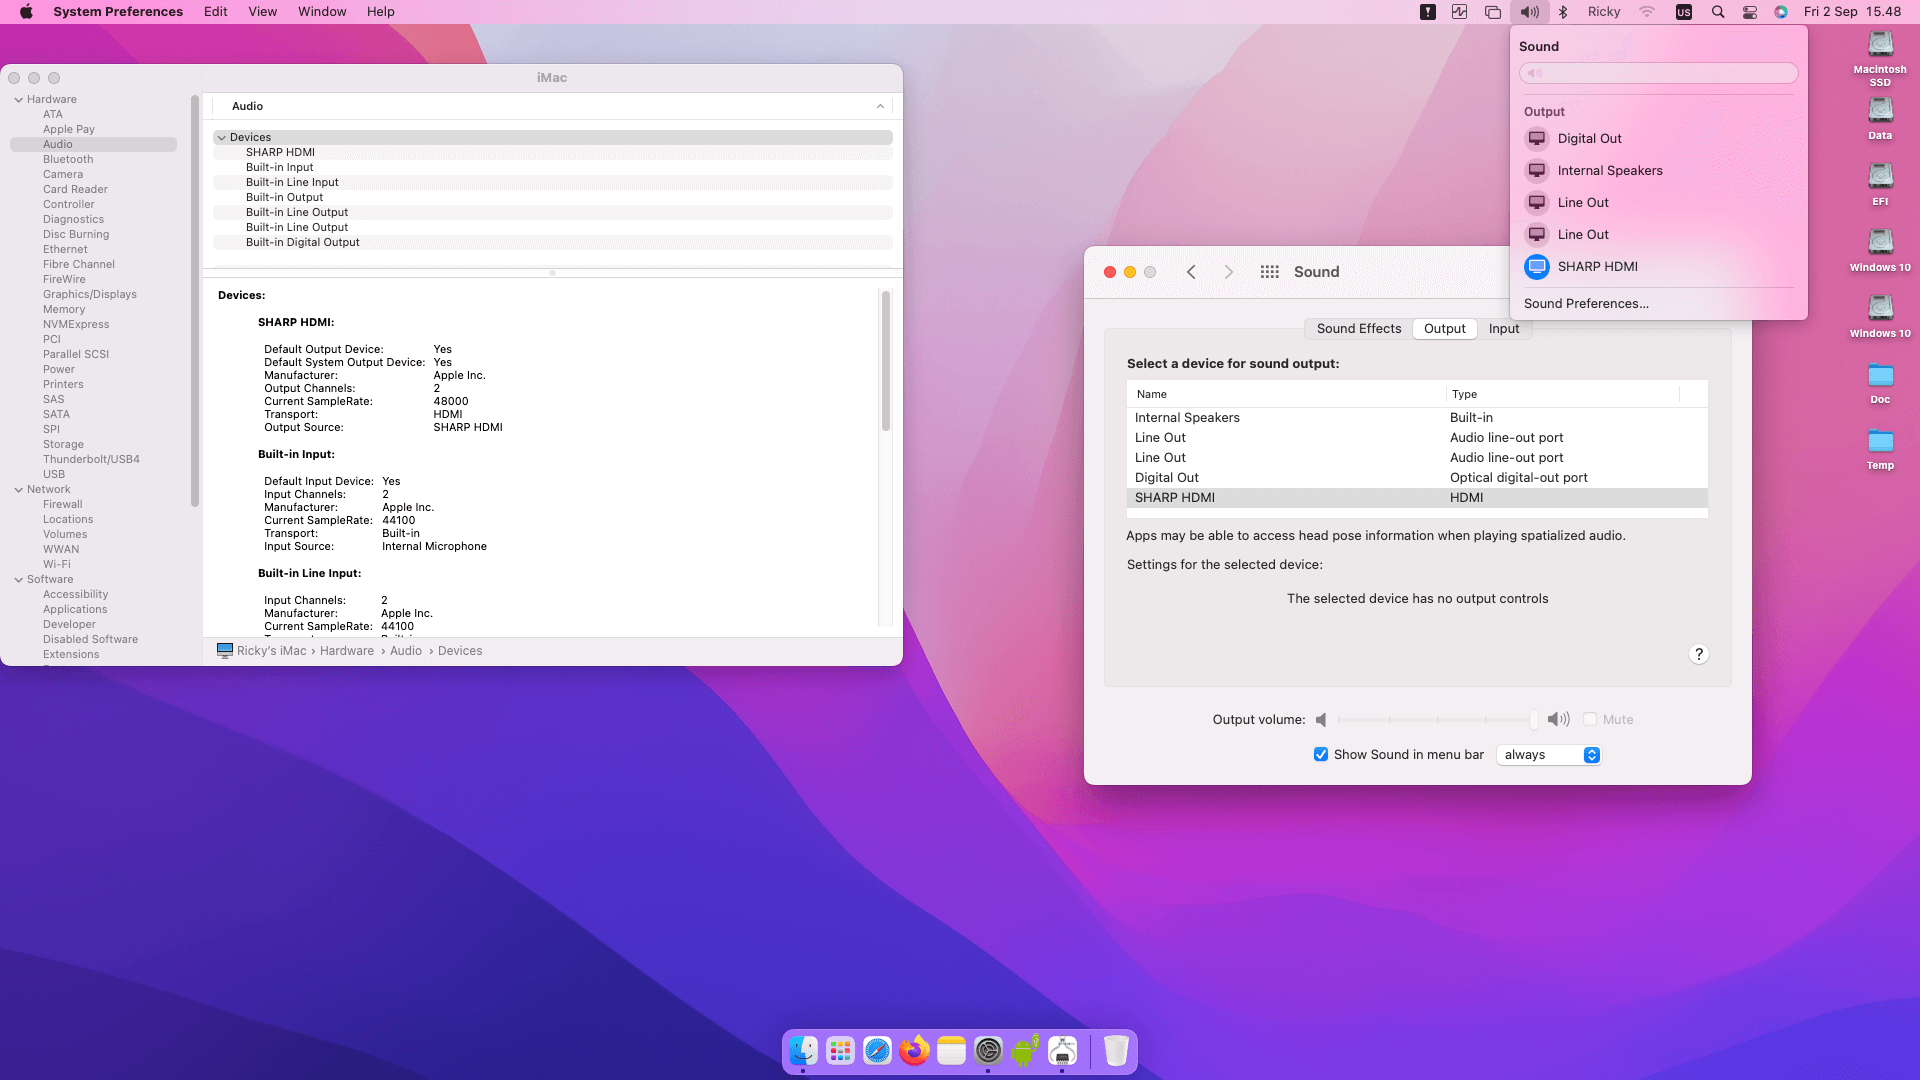Open the Bluetooth menu bar icon
Image resolution: width=1920 pixels, height=1080 pixels.
coord(1562,12)
